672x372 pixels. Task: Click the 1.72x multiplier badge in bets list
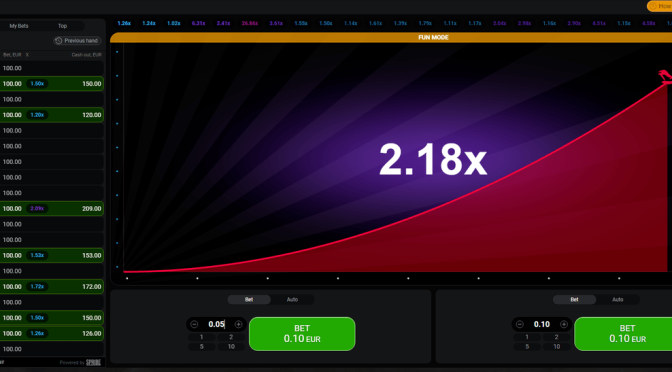click(x=37, y=287)
